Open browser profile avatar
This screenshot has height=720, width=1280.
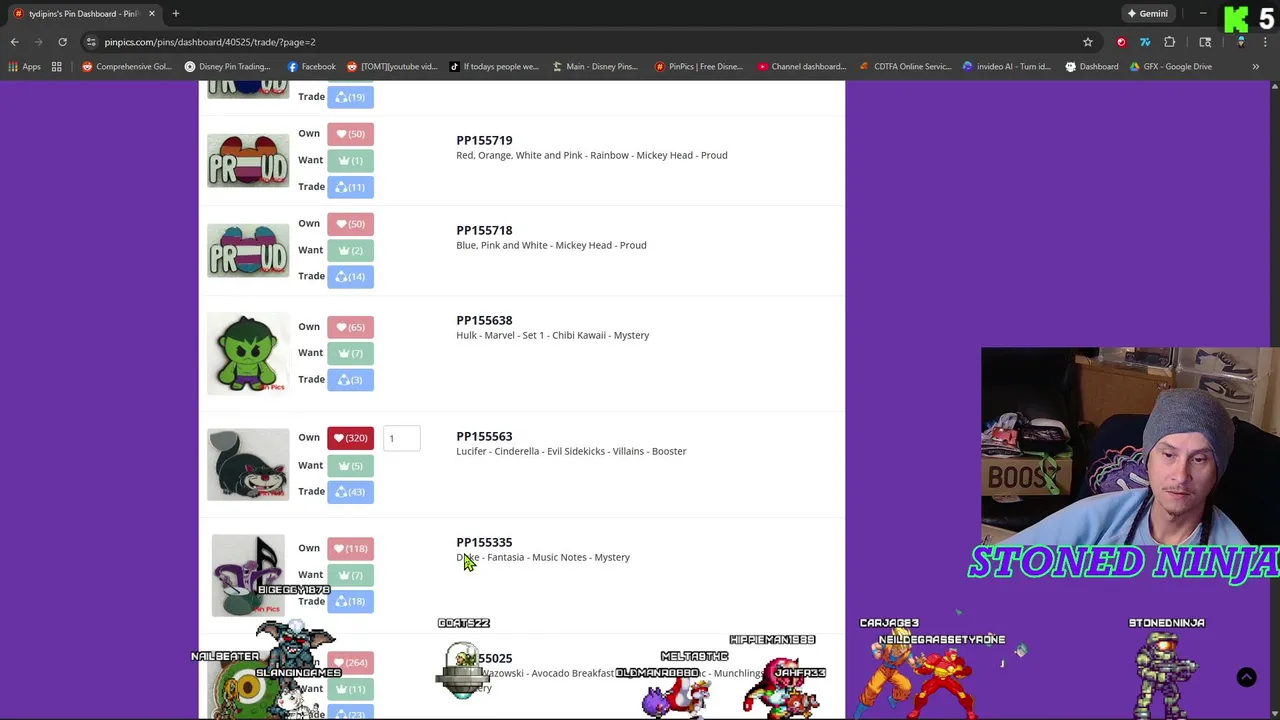1241,42
